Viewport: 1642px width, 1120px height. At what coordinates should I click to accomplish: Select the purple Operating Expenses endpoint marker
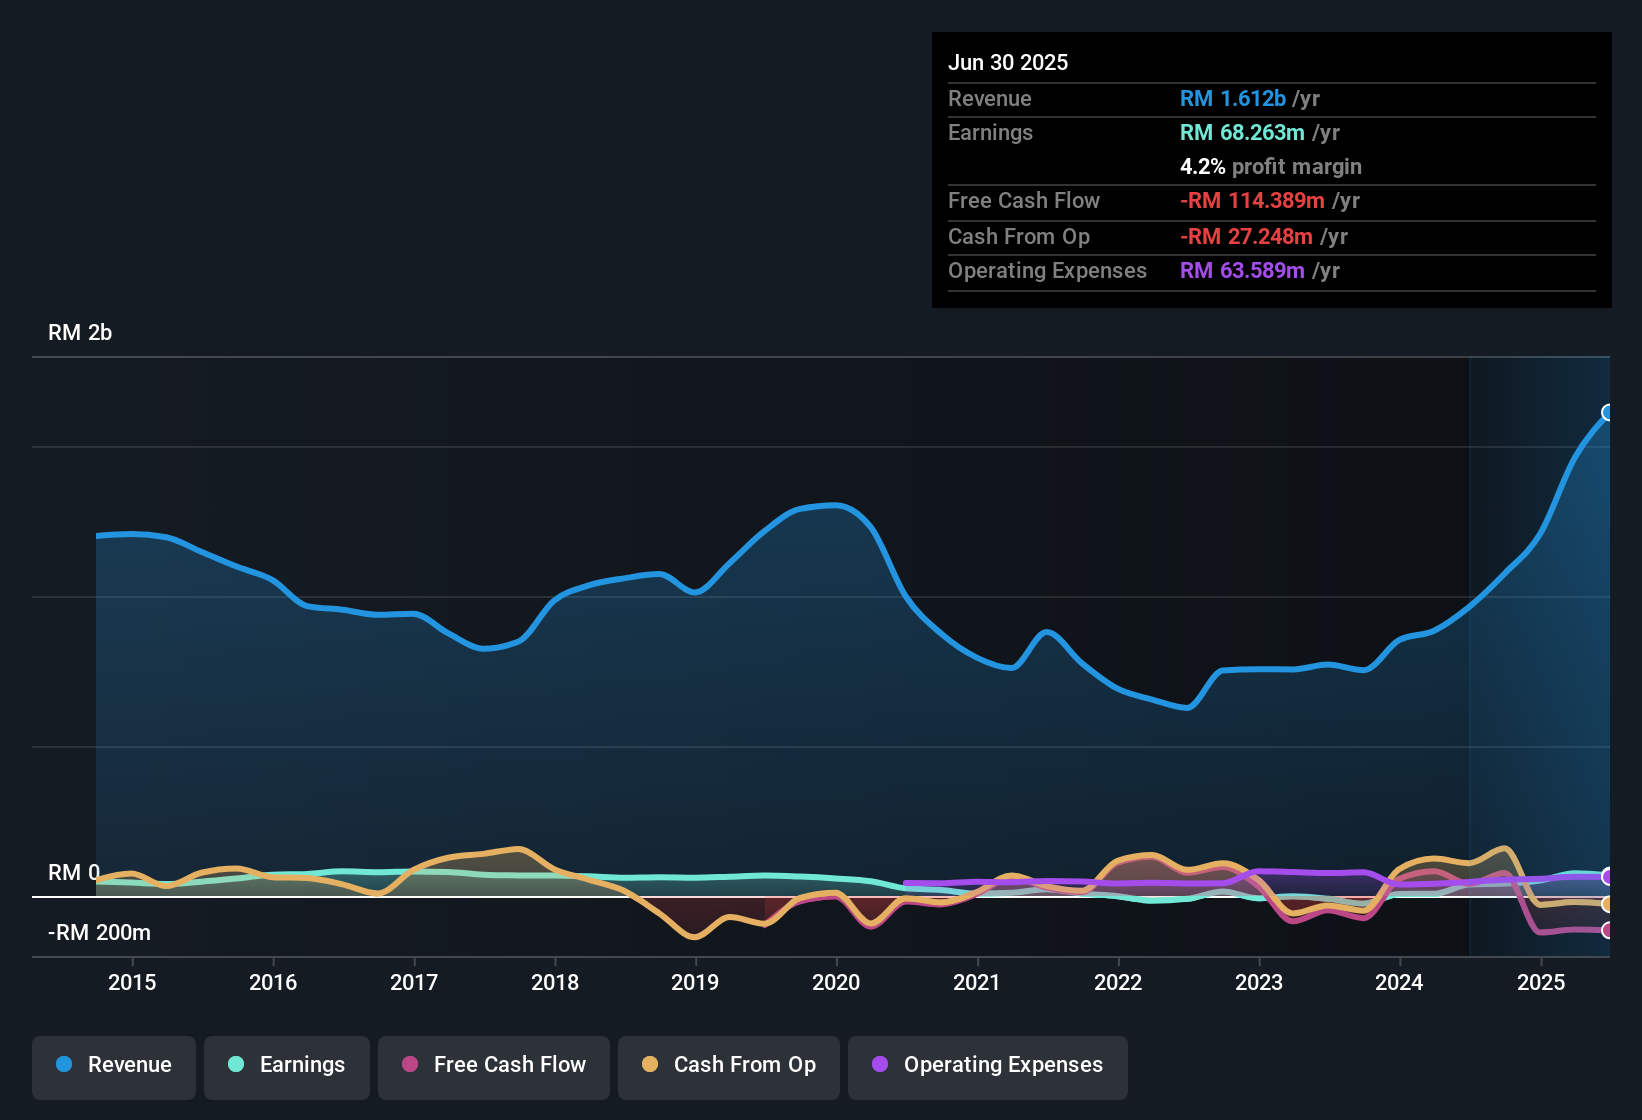tap(1608, 877)
